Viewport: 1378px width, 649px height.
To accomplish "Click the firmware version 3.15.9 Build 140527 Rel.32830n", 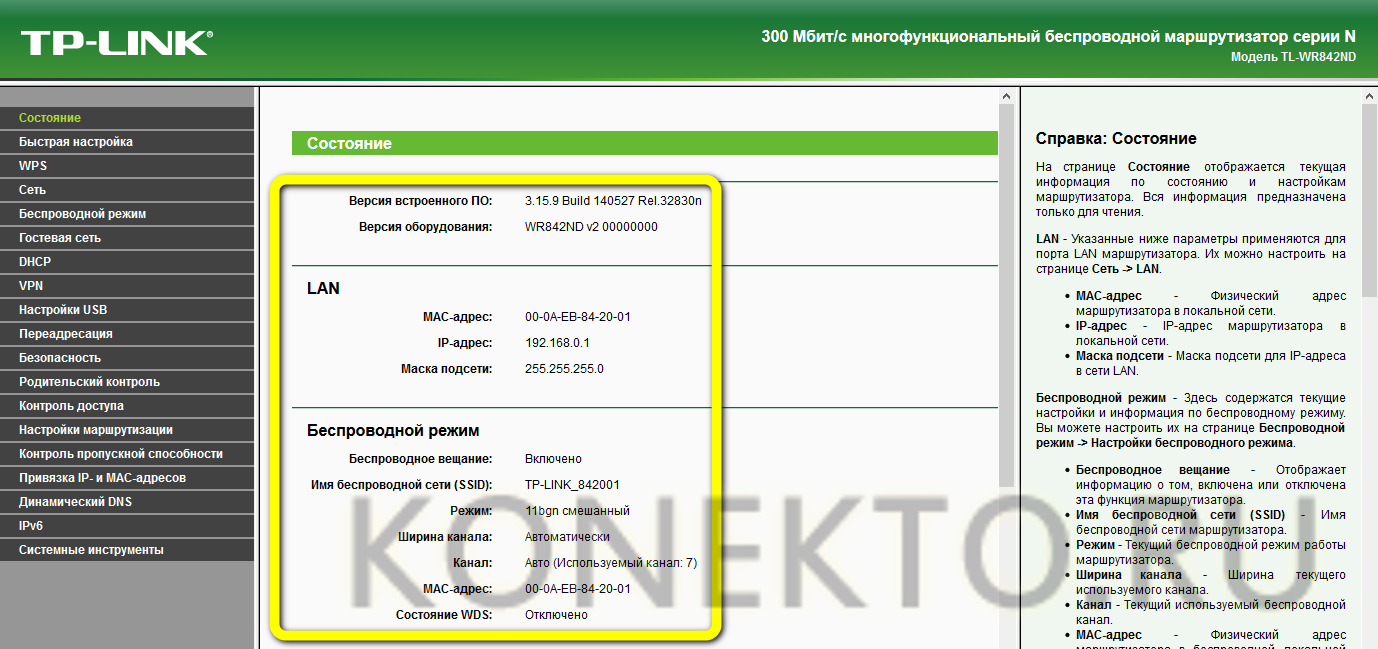I will point(613,201).
